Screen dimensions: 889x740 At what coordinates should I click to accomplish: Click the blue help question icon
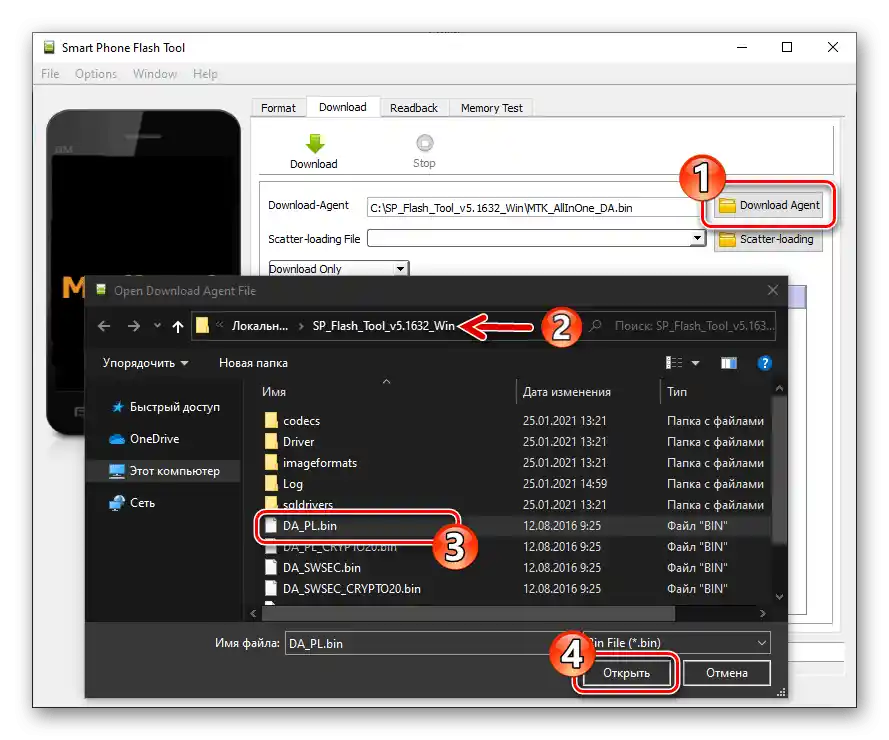tap(764, 363)
